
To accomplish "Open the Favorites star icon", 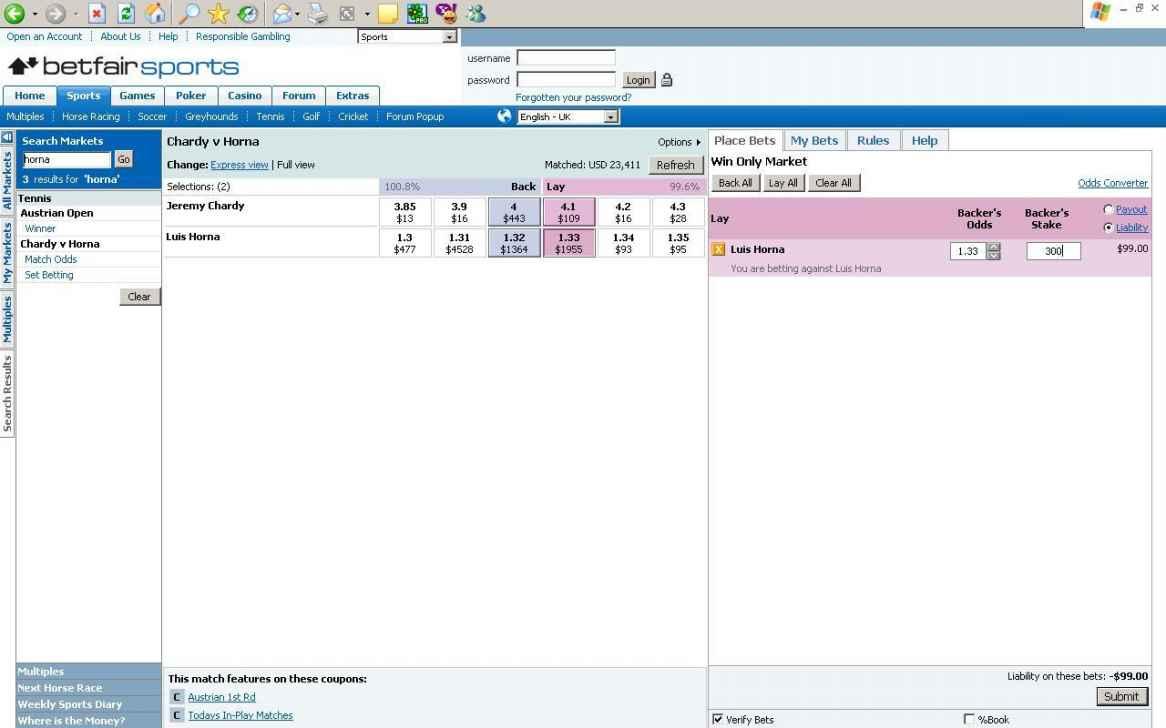I will 218,13.
